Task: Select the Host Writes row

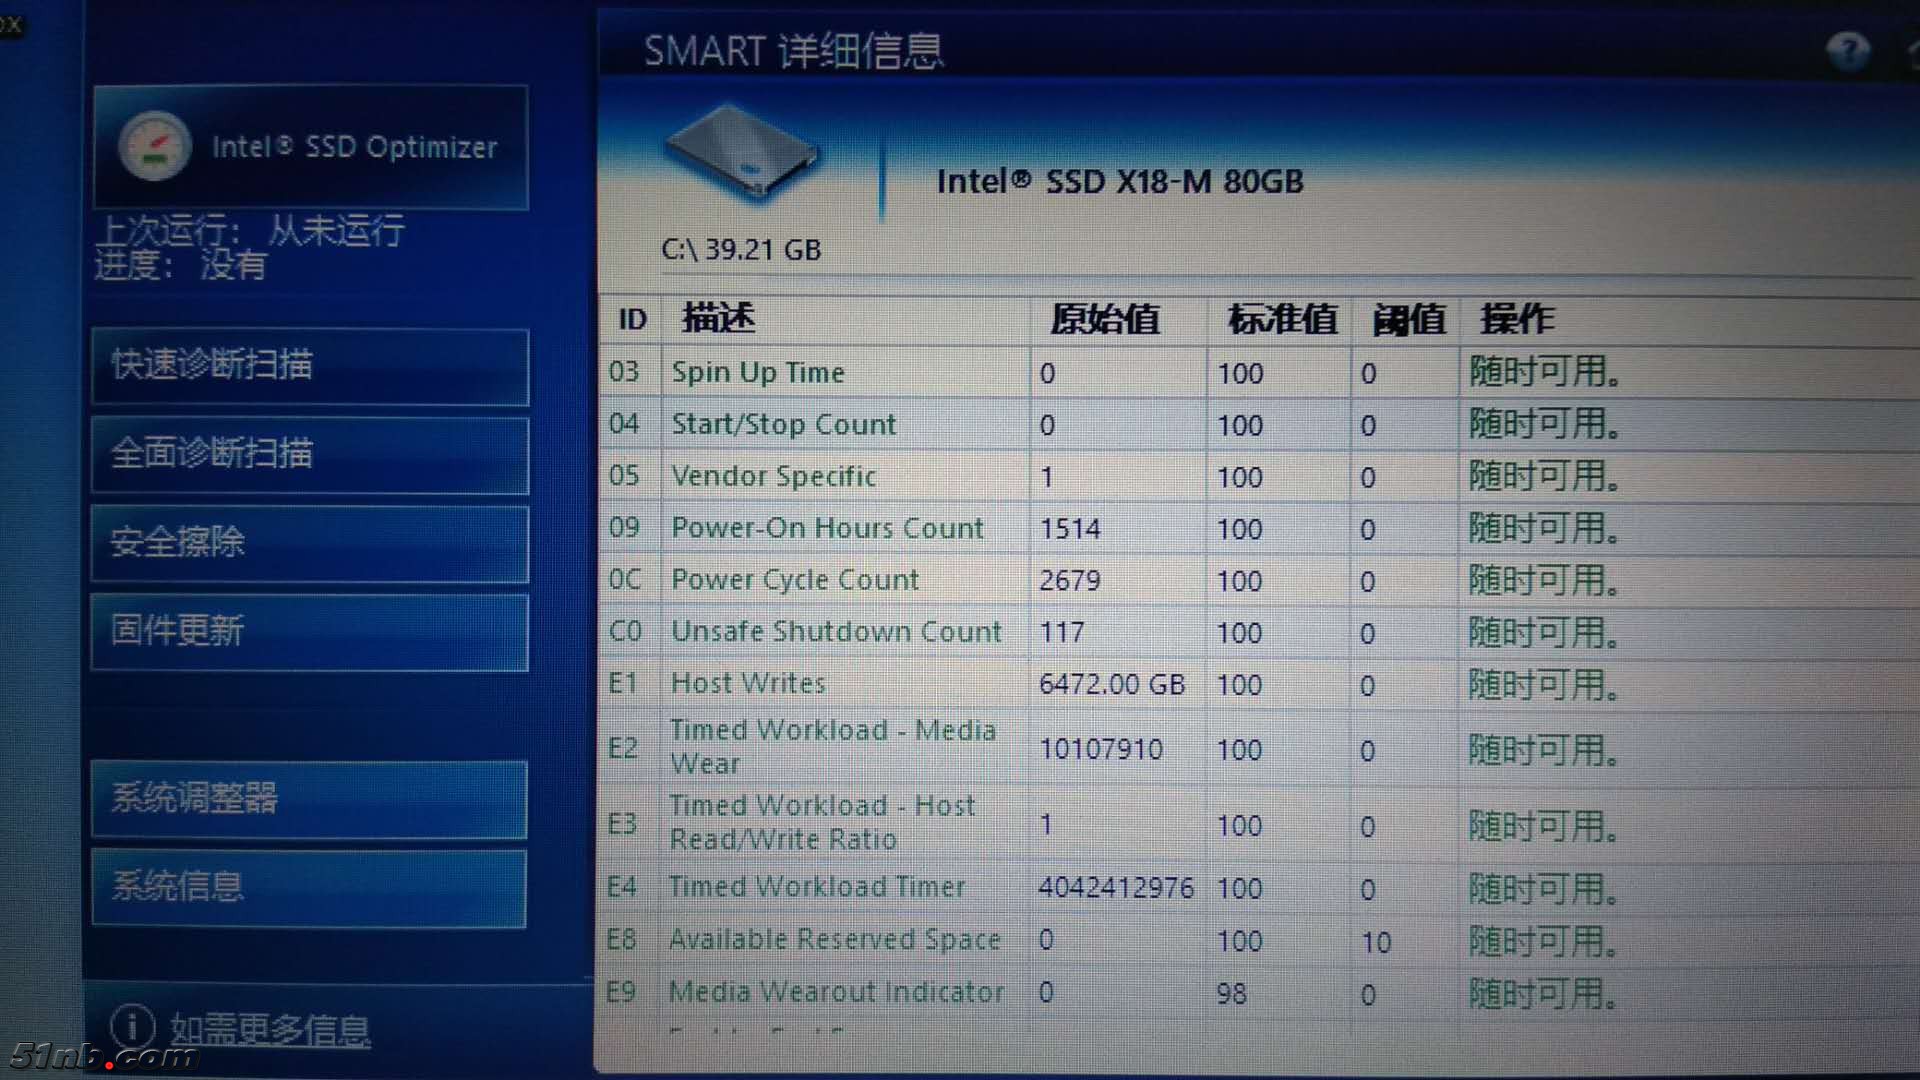Action: point(748,684)
